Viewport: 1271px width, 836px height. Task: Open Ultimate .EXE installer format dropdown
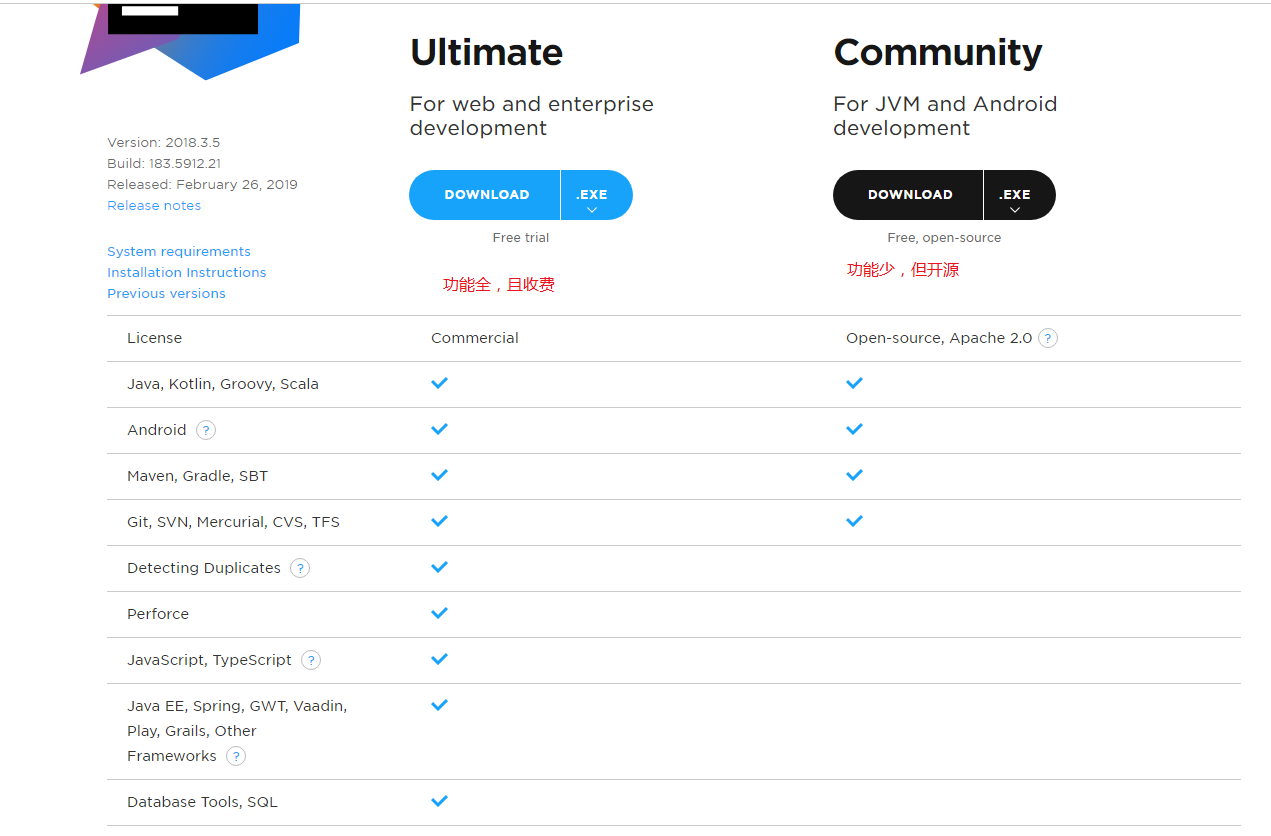pos(596,195)
